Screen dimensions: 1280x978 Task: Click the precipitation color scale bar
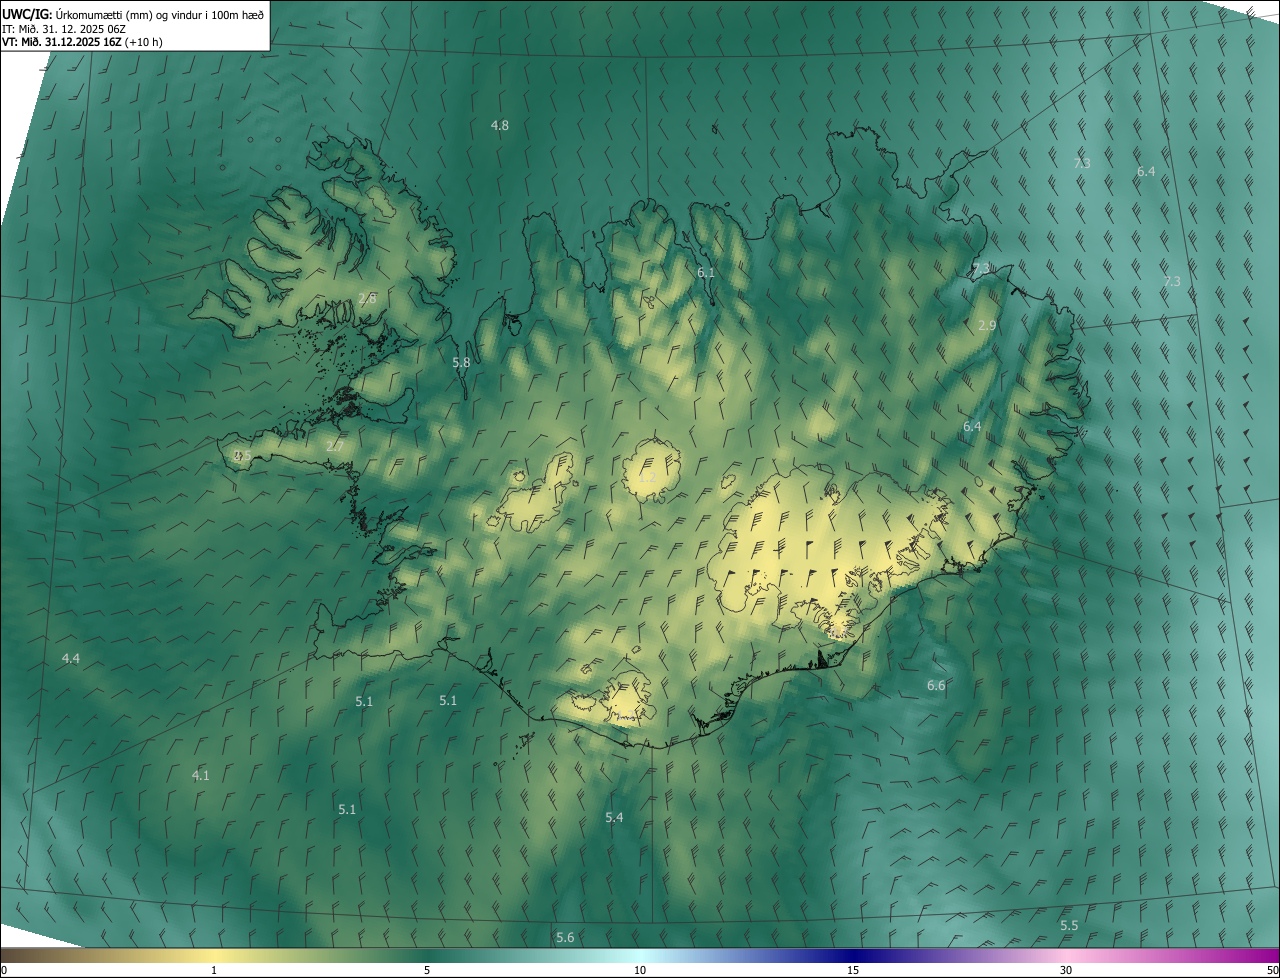(640, 955)
